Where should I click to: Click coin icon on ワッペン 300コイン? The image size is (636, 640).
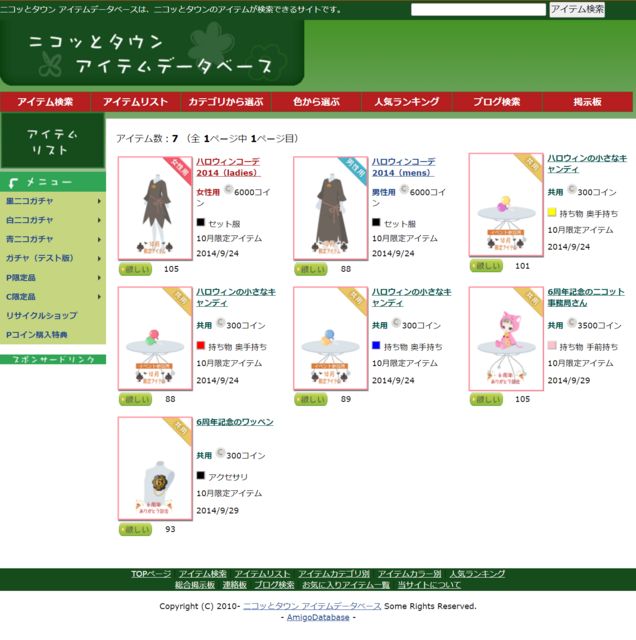click(x=220, y=453)
